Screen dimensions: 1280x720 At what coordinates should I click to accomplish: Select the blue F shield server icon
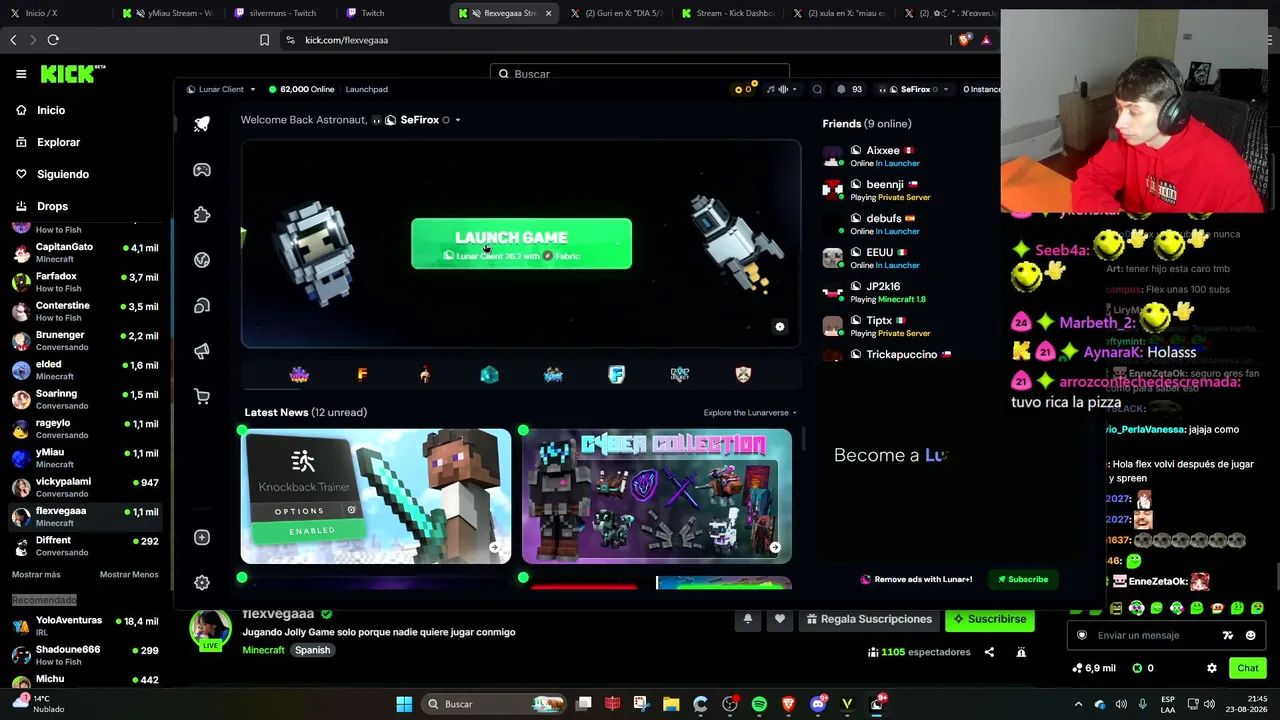pos(616,374)
